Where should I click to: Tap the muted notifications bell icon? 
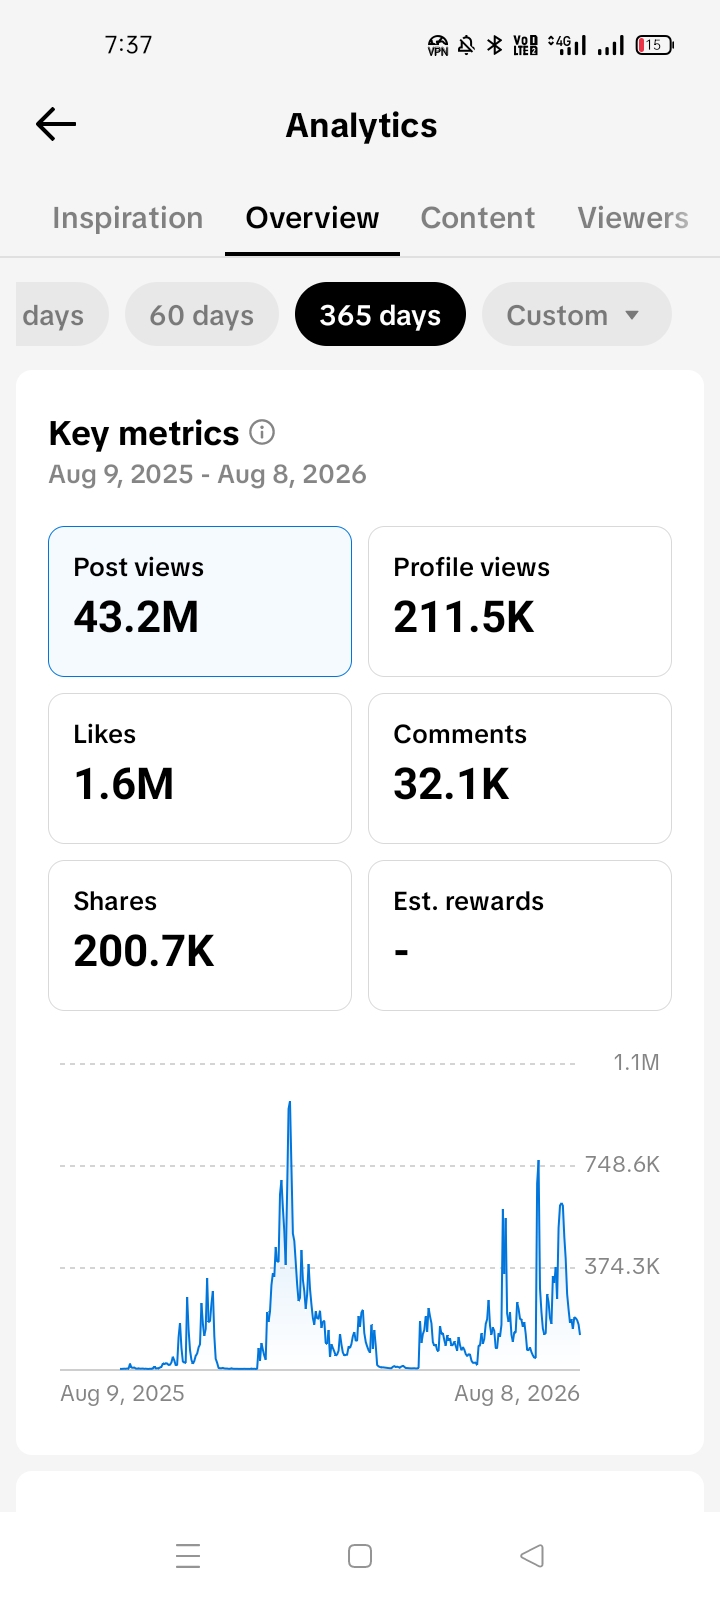466,45
